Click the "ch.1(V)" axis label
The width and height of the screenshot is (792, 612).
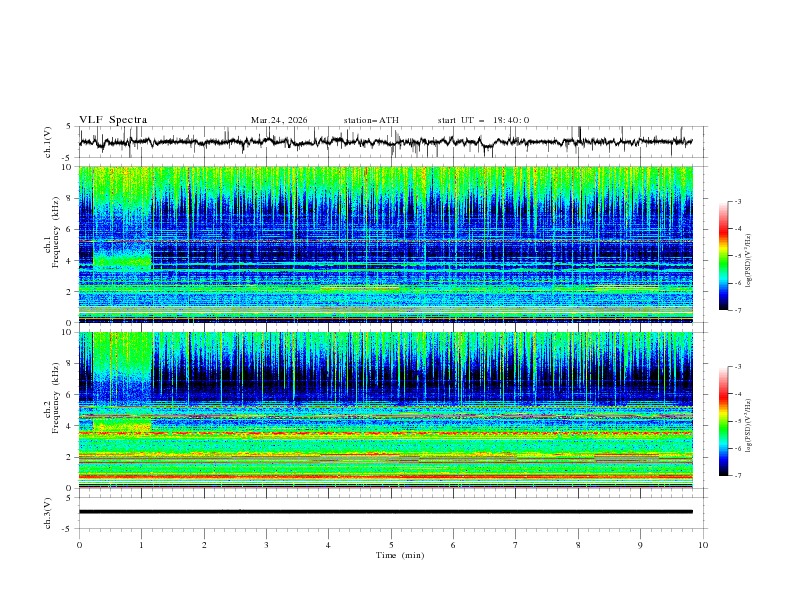click(48, 142)
